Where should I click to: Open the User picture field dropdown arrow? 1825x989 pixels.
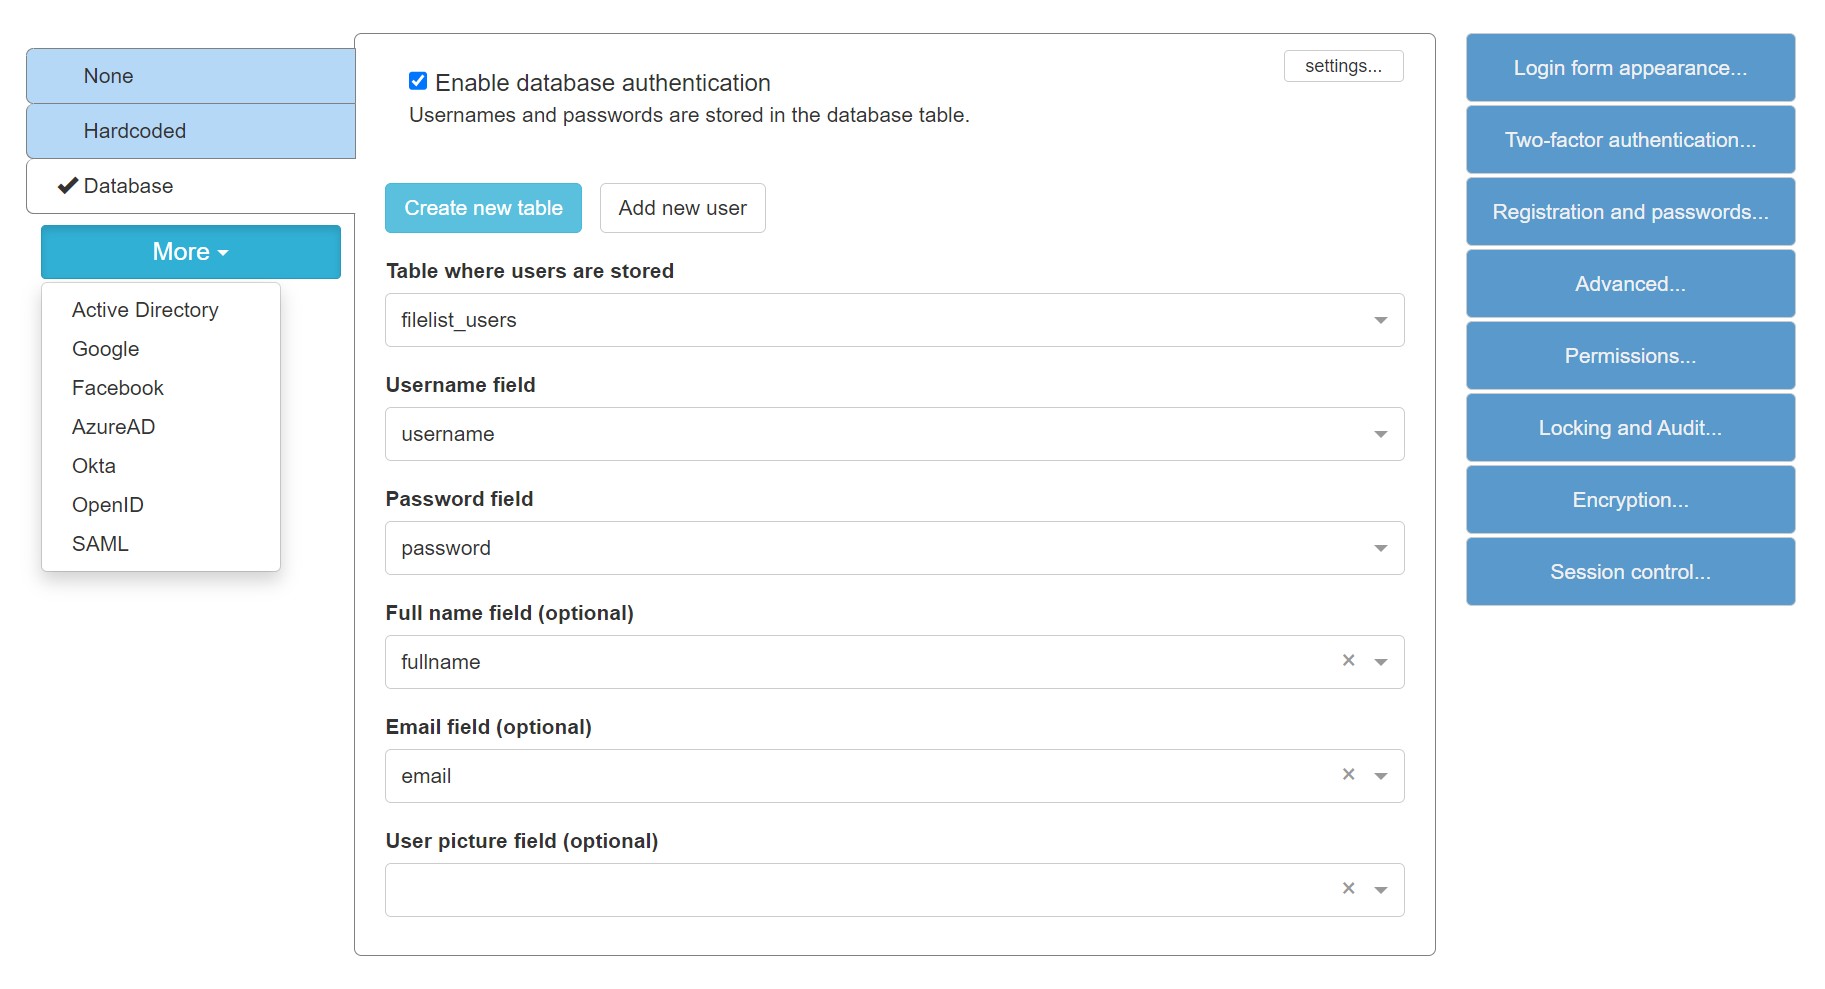1381,888
